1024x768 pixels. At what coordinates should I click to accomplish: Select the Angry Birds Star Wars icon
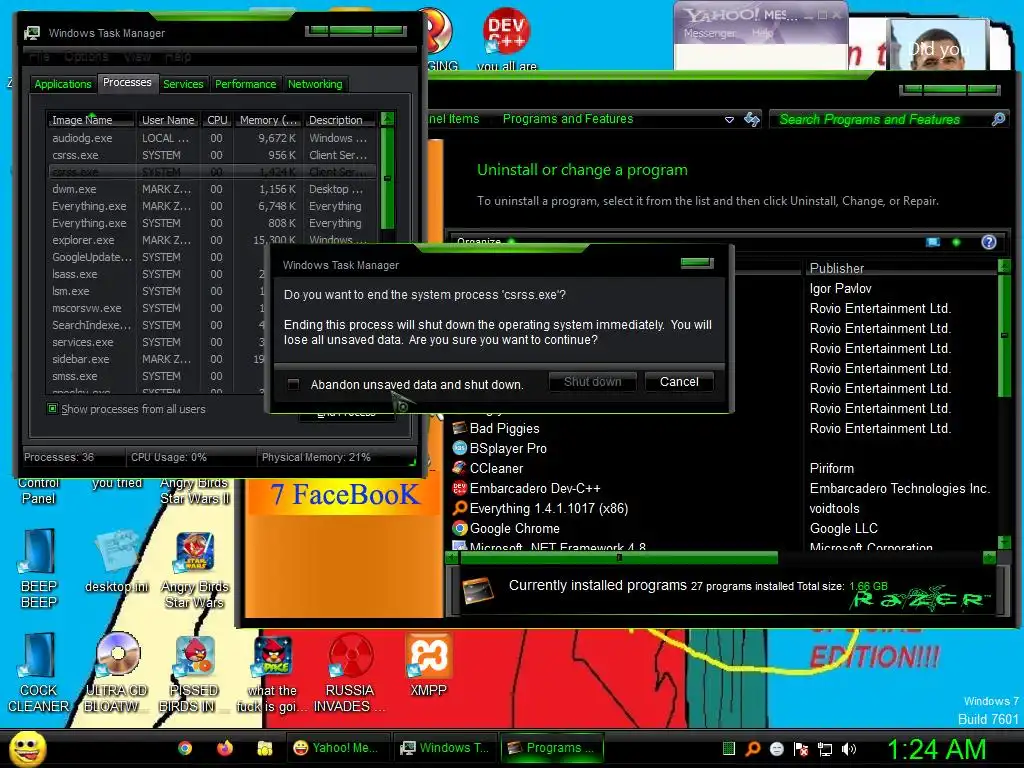(x=195, y=569)
